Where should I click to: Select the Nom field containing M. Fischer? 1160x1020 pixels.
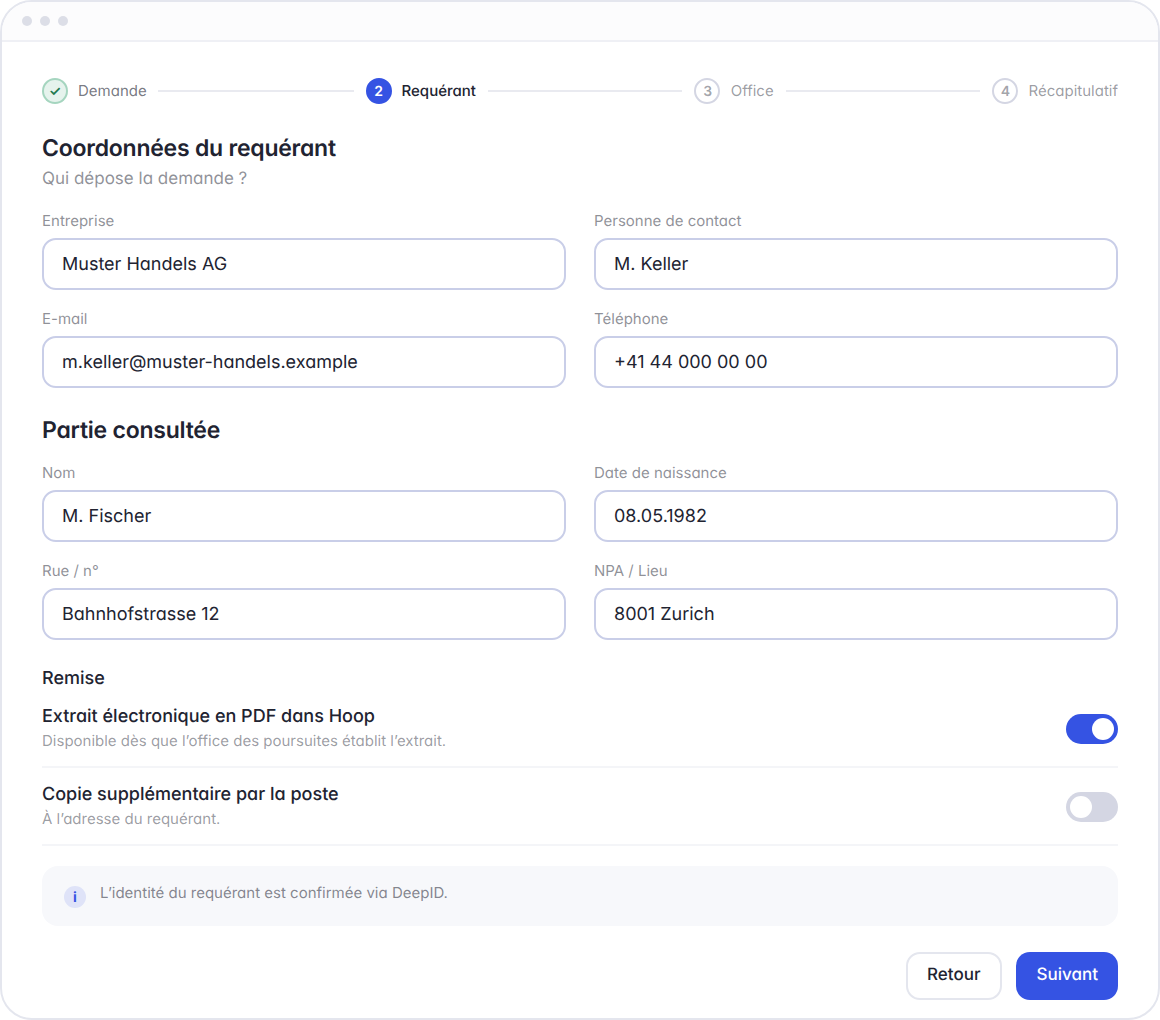coord(304,516)
